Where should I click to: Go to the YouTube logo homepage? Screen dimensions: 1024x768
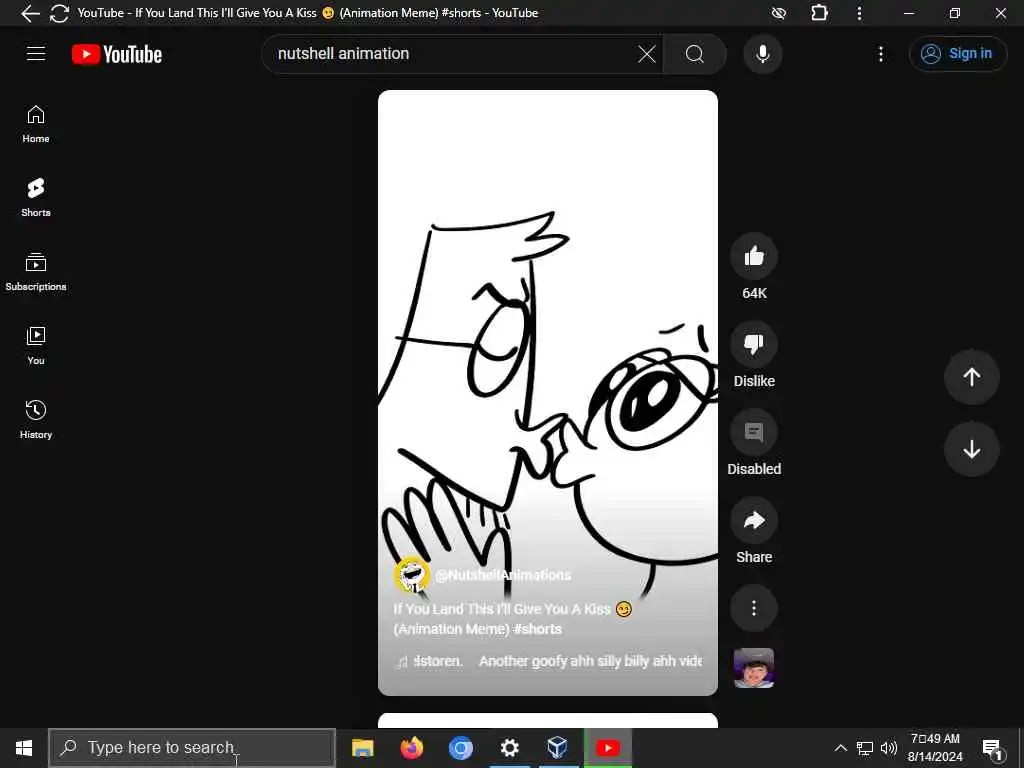(x=117, y=54)
